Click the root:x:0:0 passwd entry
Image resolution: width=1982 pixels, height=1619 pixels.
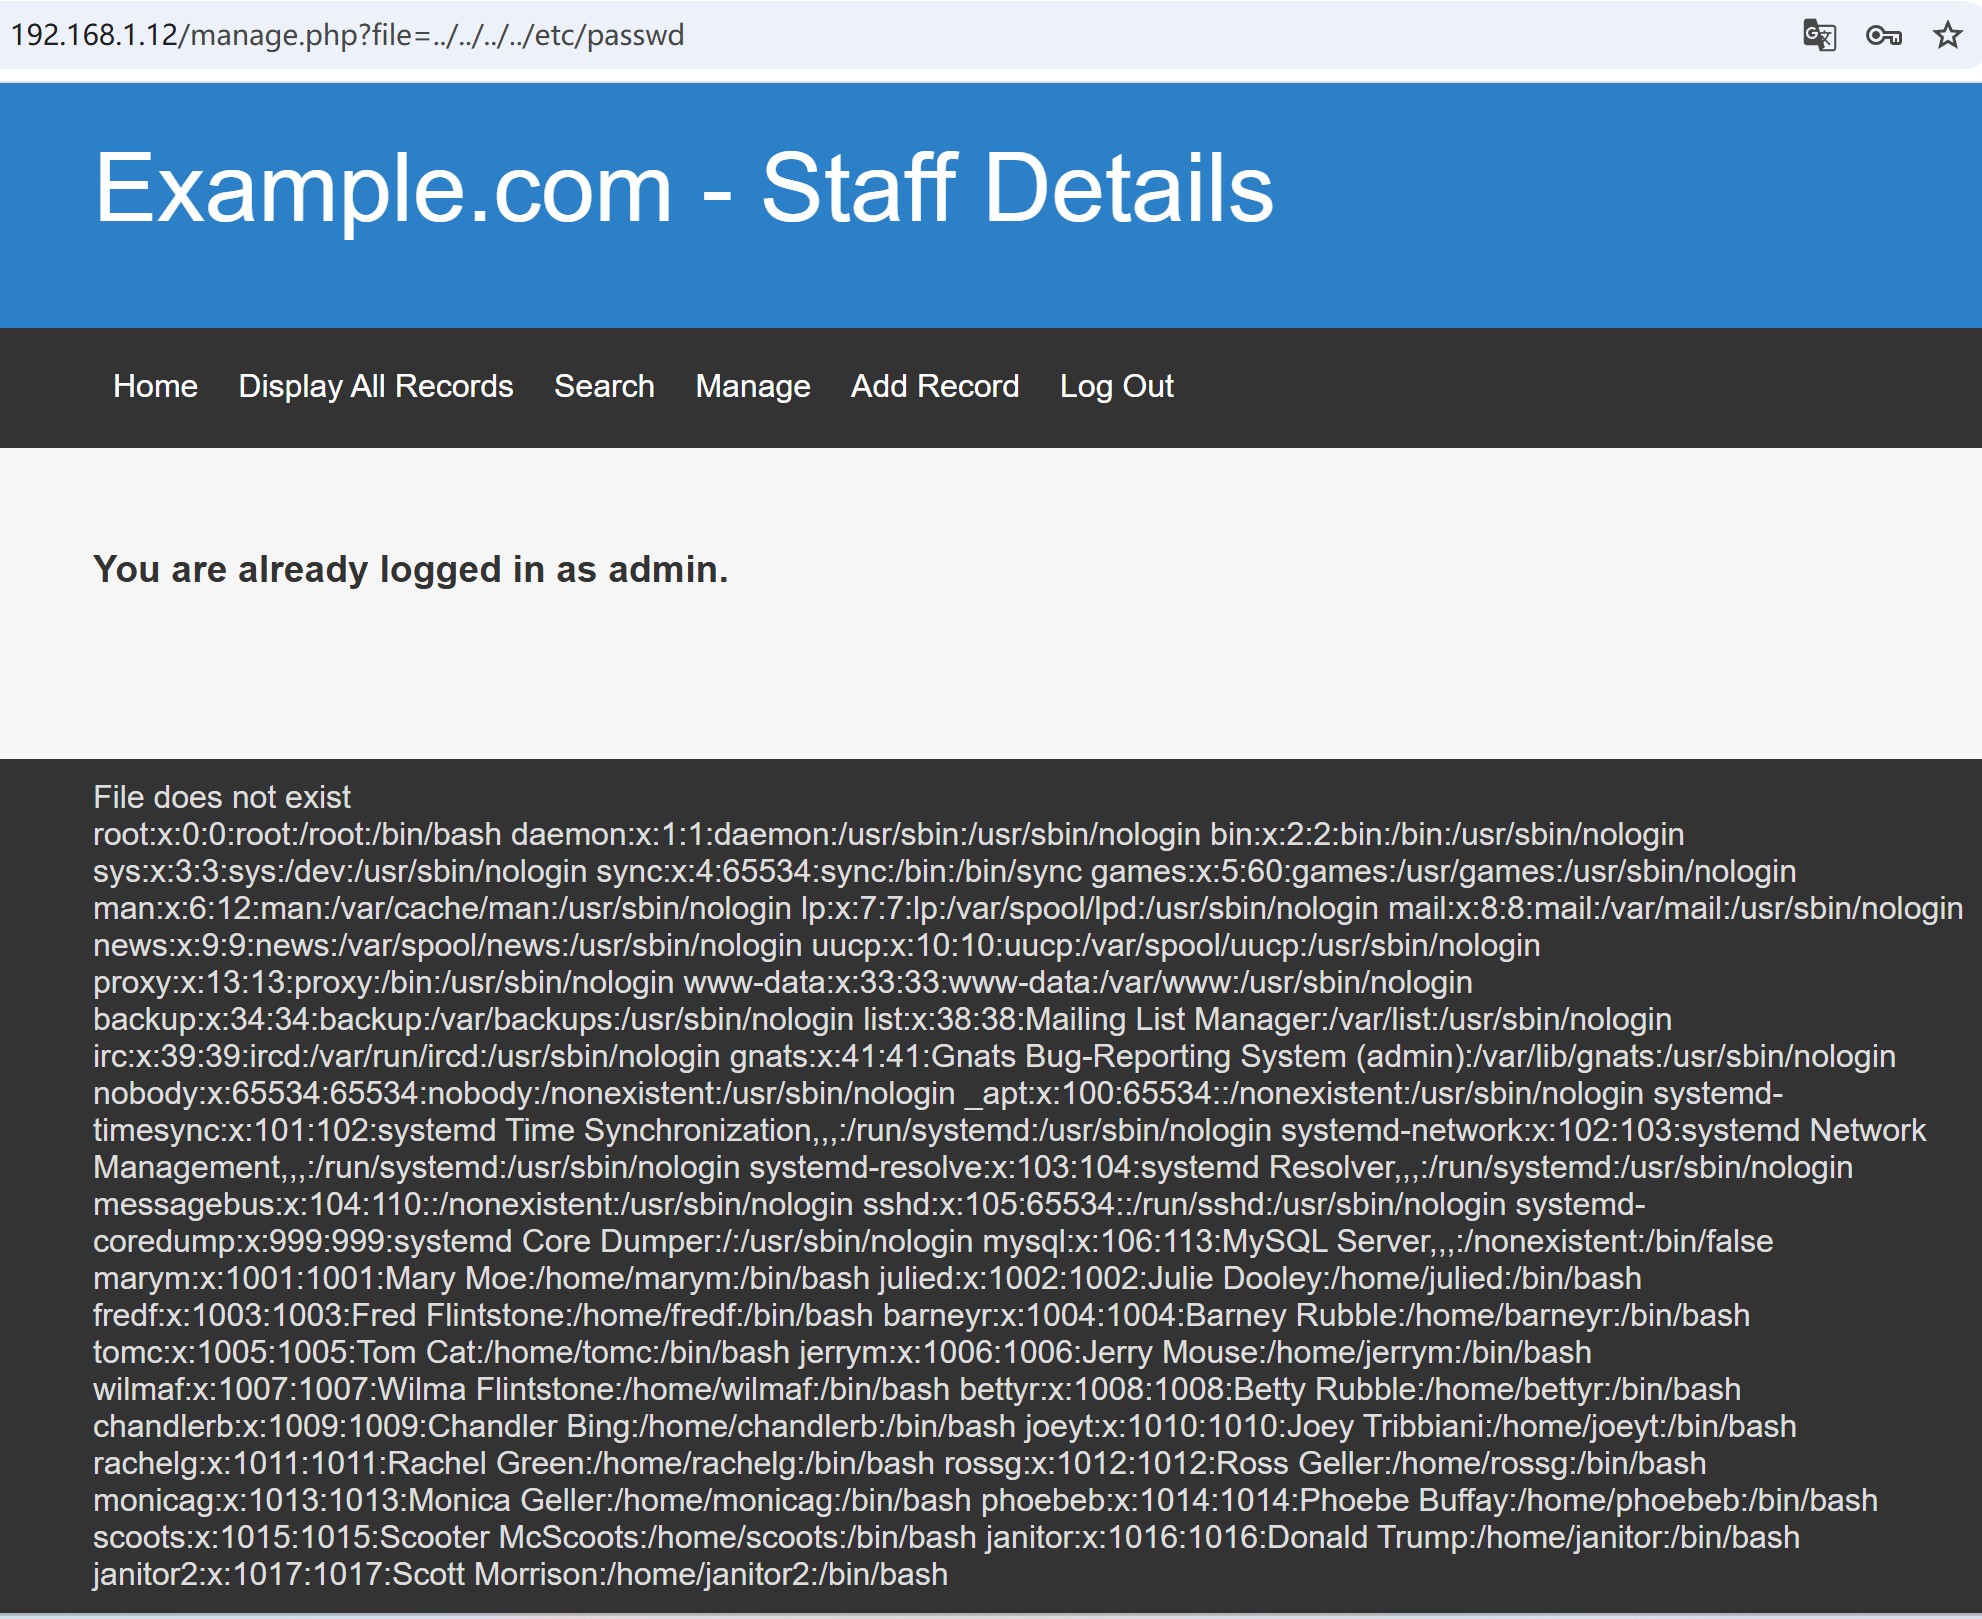(x=297, y=834)
